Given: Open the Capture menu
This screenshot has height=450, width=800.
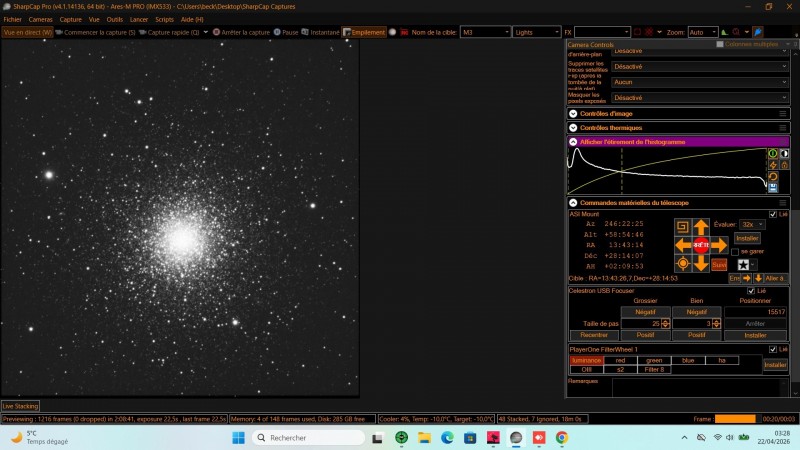Looking at the screenshot, I should [70, 19].
